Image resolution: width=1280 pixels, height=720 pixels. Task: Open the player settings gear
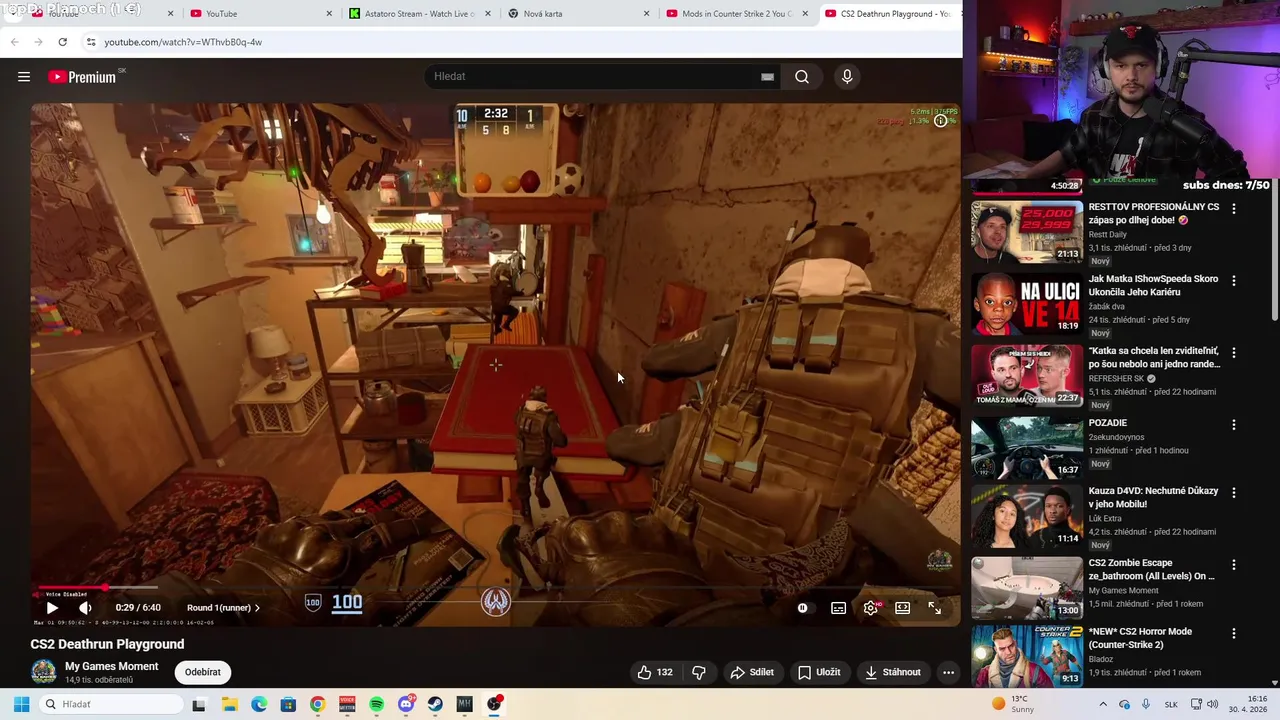[871, 608]
